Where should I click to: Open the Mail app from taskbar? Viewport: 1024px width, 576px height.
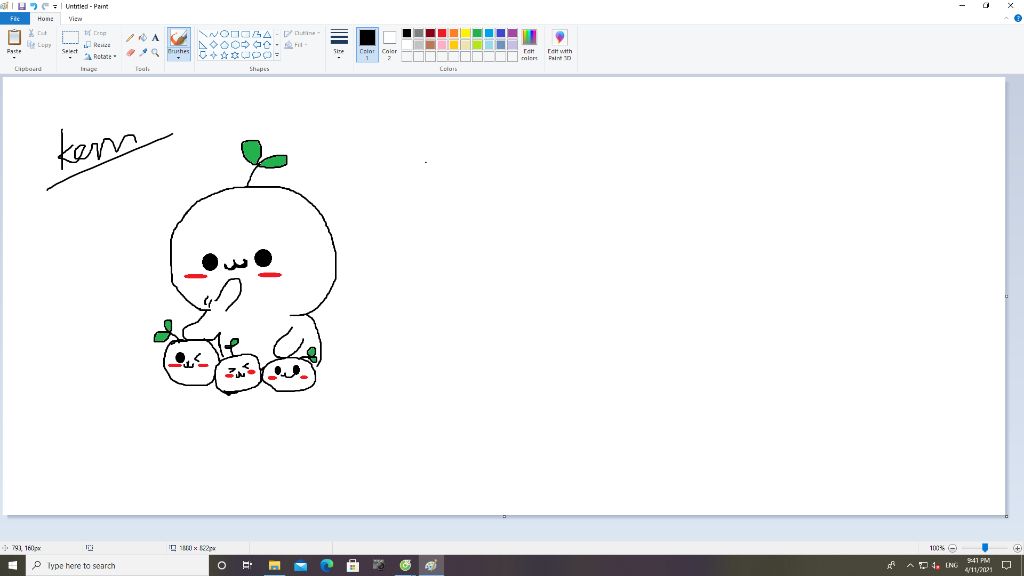click(300, 566)
